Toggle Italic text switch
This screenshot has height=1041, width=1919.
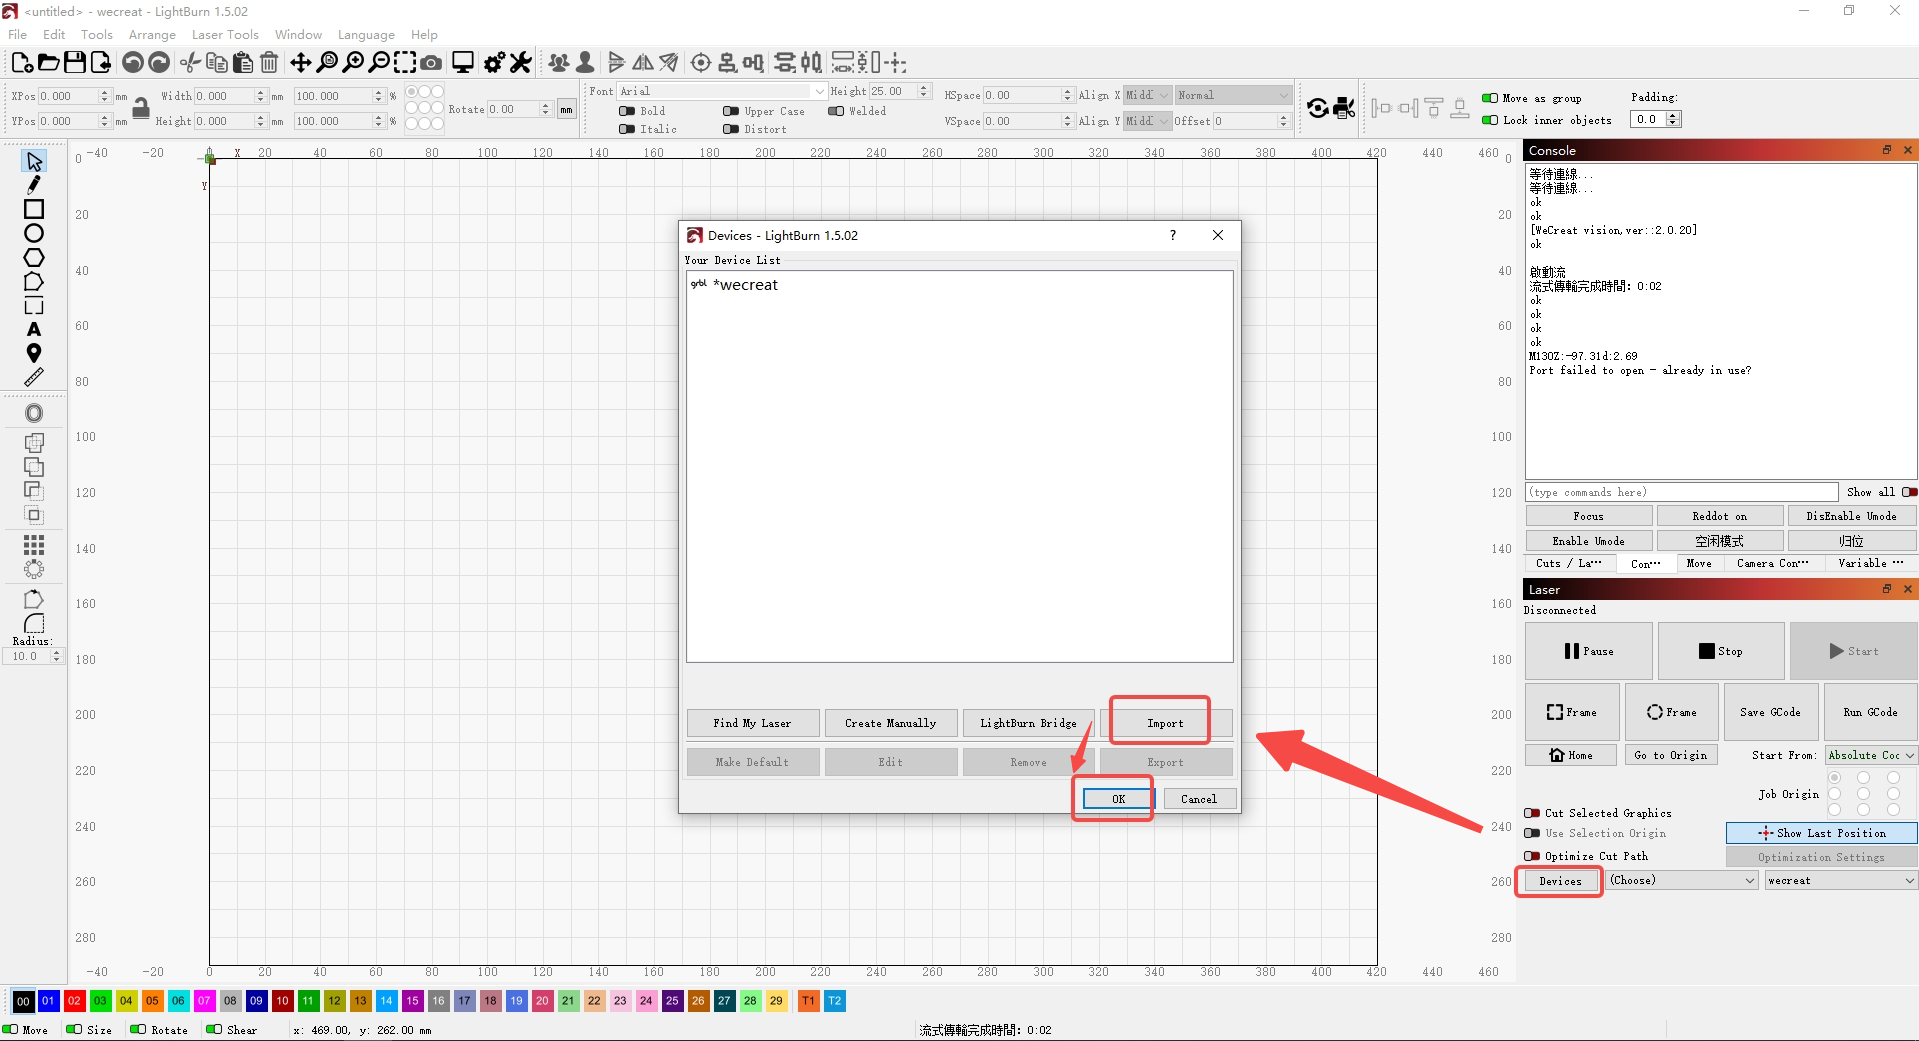[x=627, y=129]
